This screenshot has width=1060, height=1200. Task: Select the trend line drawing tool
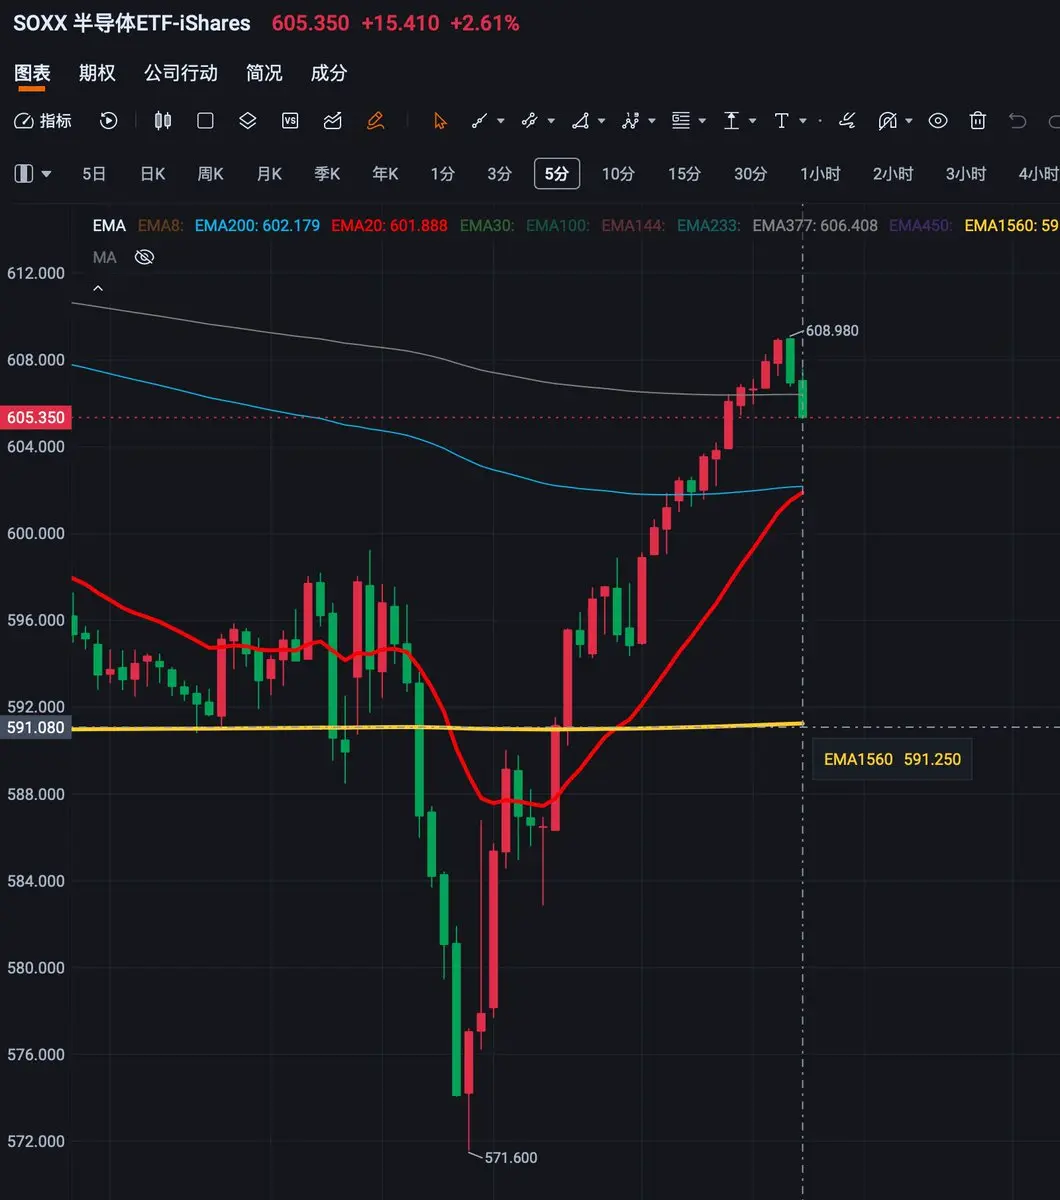(x=479, y=121)
